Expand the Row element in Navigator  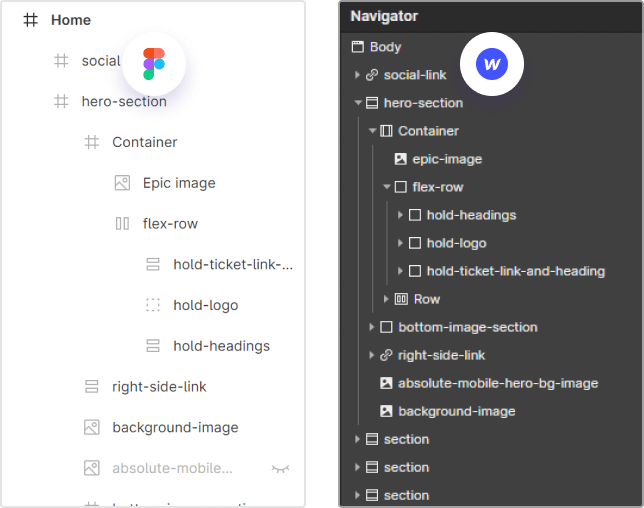click(386, 299)
